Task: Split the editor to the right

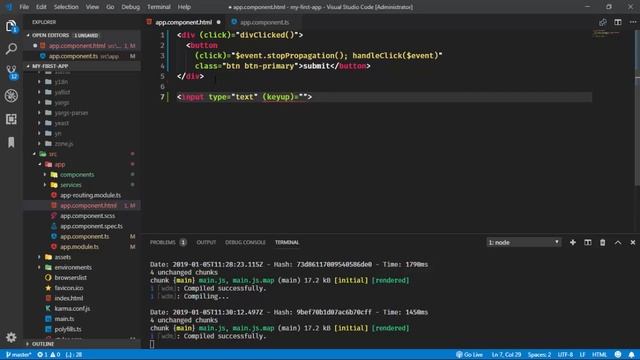Action: point(618,22)
